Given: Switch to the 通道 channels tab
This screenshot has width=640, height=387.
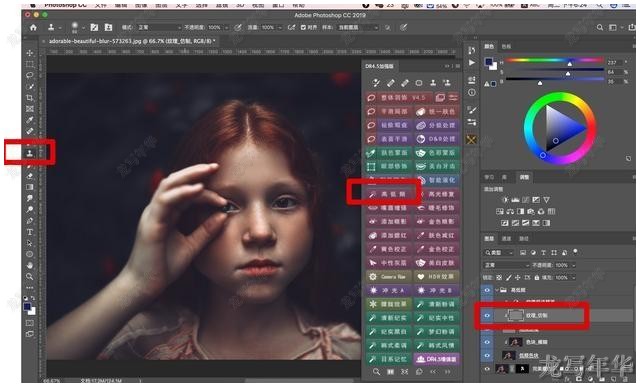Looking at the screenshot, I should [506, 239].
